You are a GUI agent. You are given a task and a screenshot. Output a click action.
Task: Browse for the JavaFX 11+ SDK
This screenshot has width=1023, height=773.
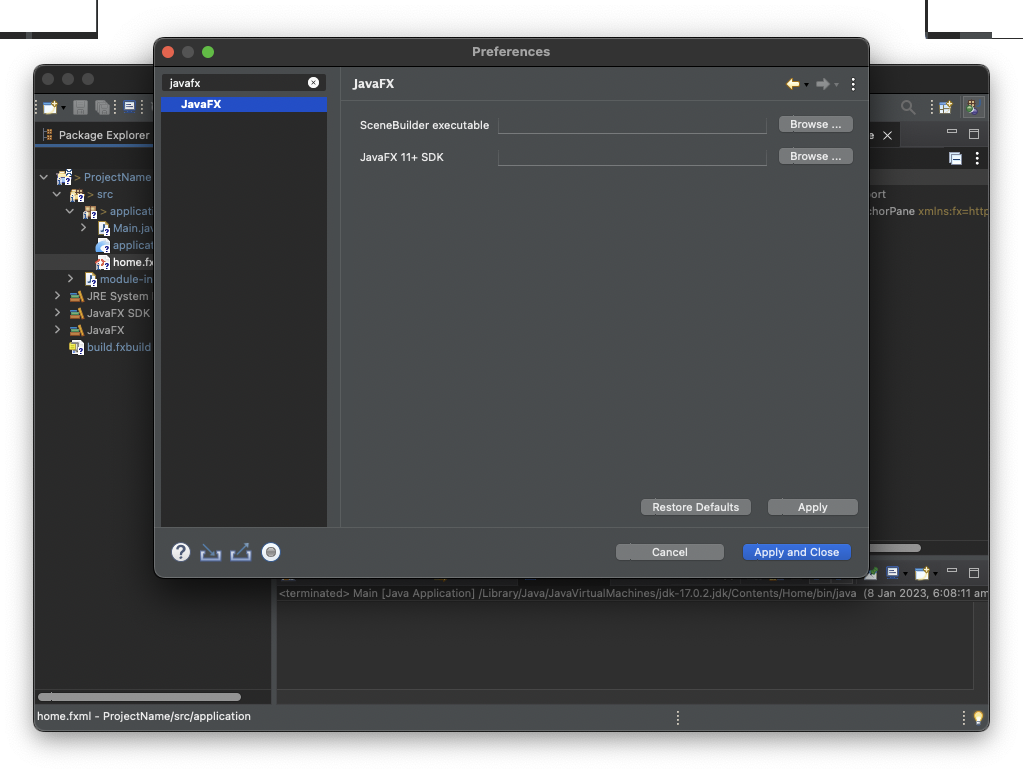coord(816,156)
